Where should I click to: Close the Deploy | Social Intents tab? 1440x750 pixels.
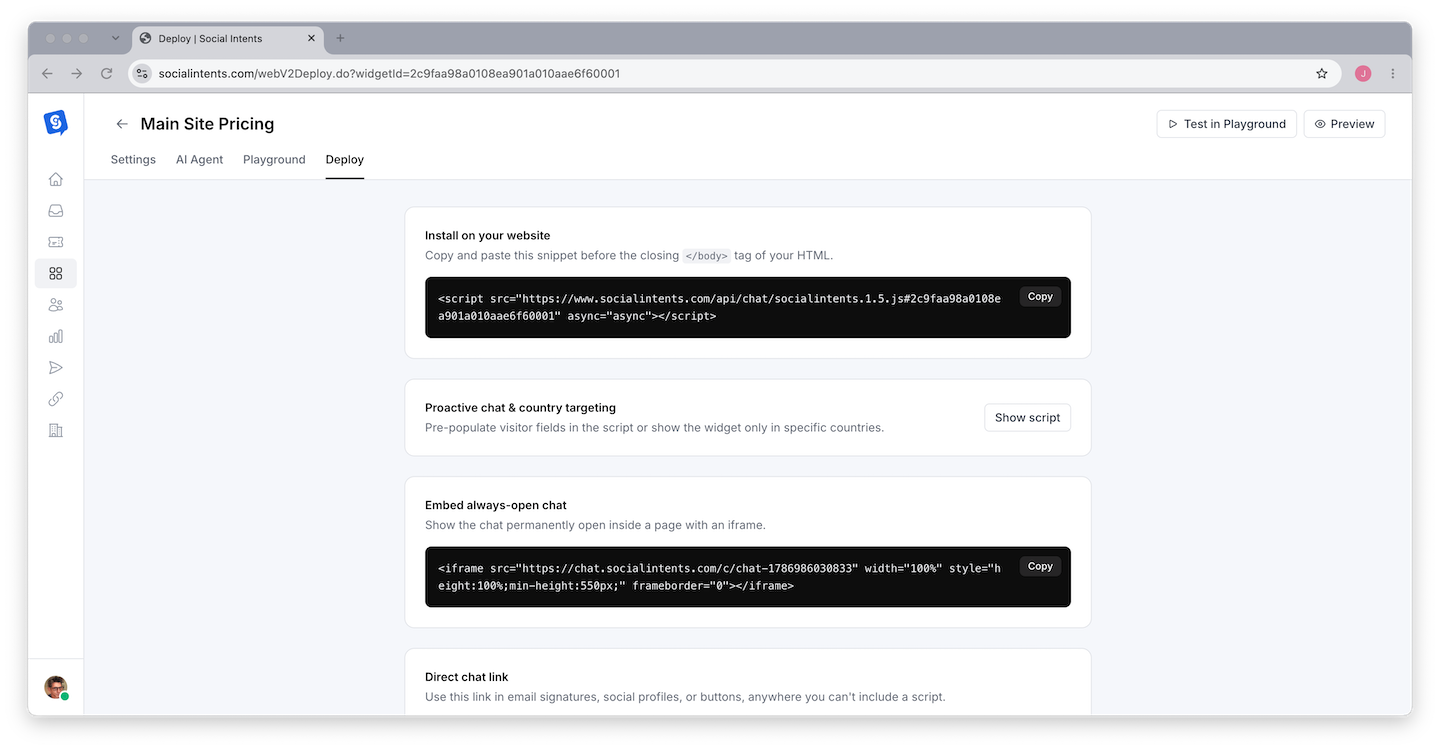pos(311,38)
